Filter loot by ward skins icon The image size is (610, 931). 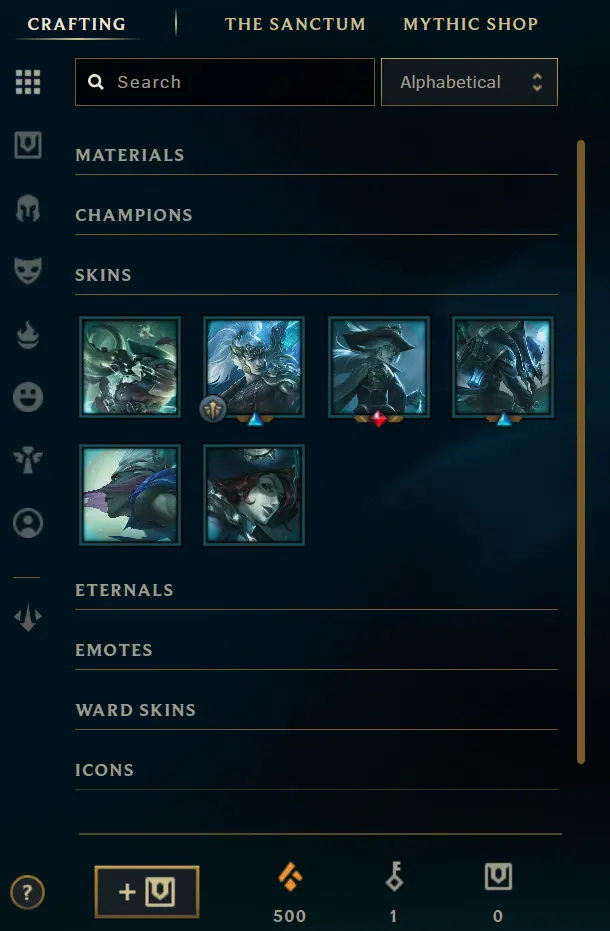tap(28, 460)
